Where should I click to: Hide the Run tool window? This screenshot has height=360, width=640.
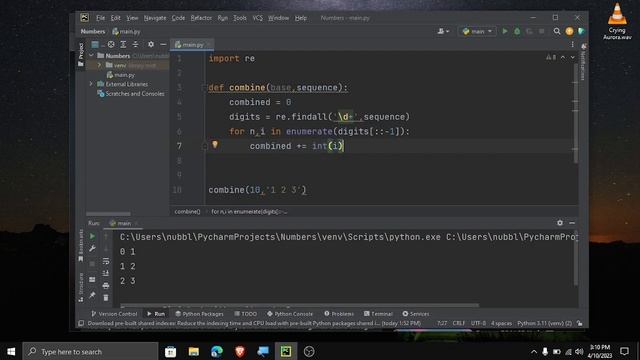tap(572, 223)
